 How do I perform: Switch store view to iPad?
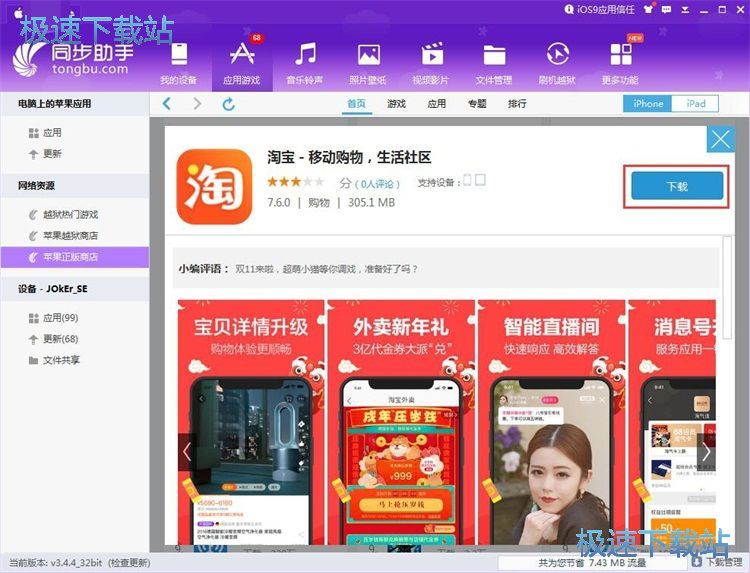[696, 103]
